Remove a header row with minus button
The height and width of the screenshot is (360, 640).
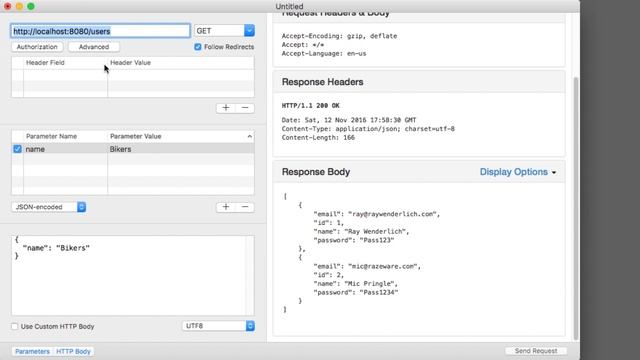coord(245,108)
